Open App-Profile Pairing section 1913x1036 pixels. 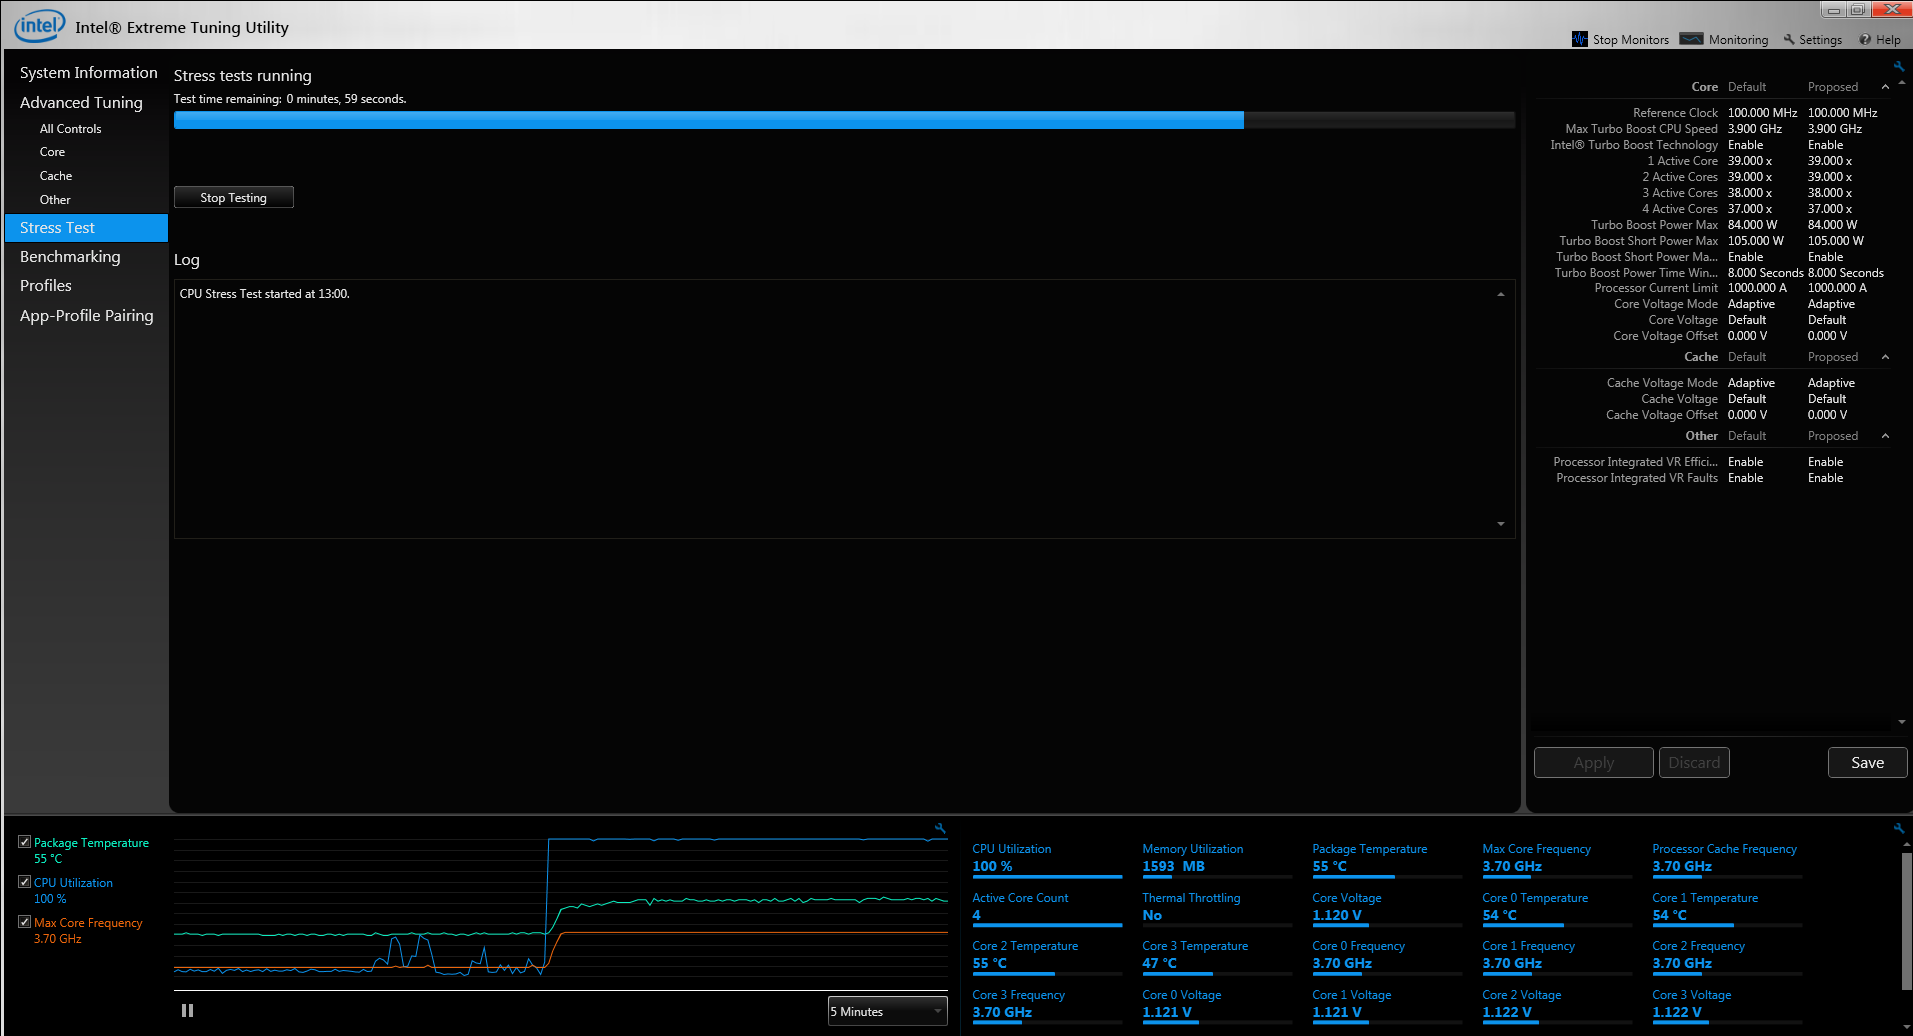(87, 316)
